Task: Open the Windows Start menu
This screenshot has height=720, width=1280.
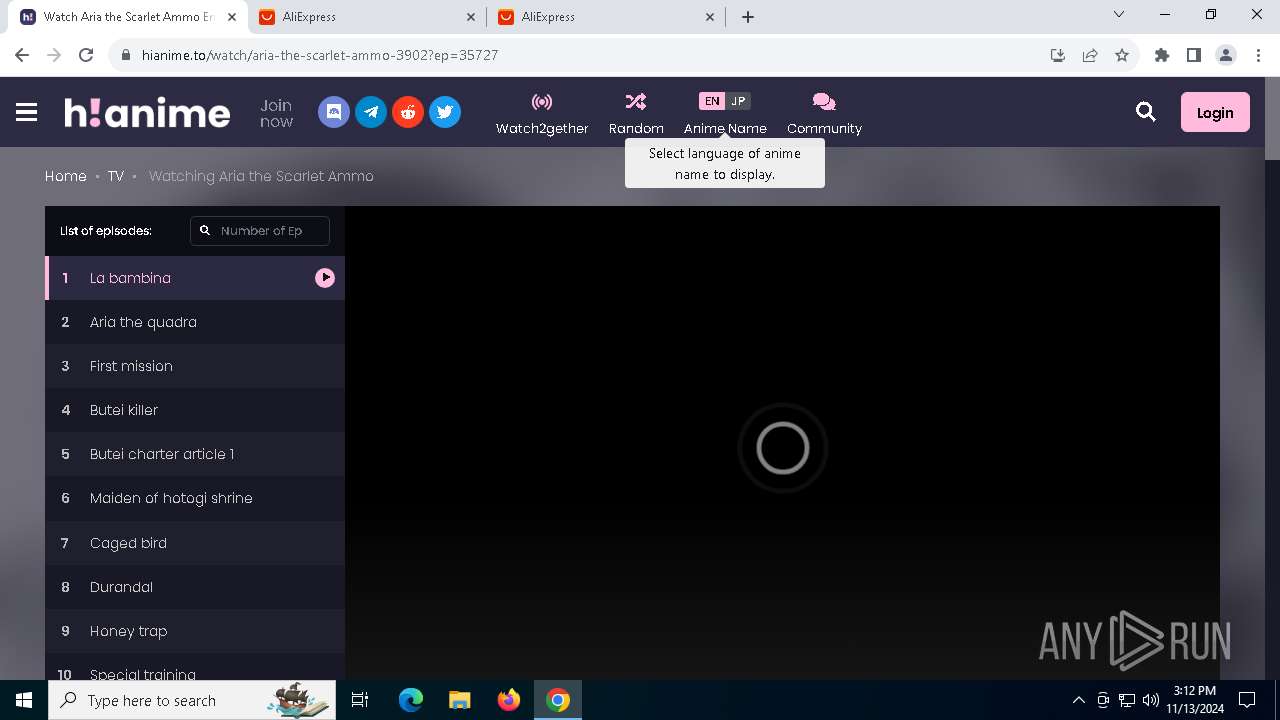Action: pyautogui.click(x=24, y=700)
